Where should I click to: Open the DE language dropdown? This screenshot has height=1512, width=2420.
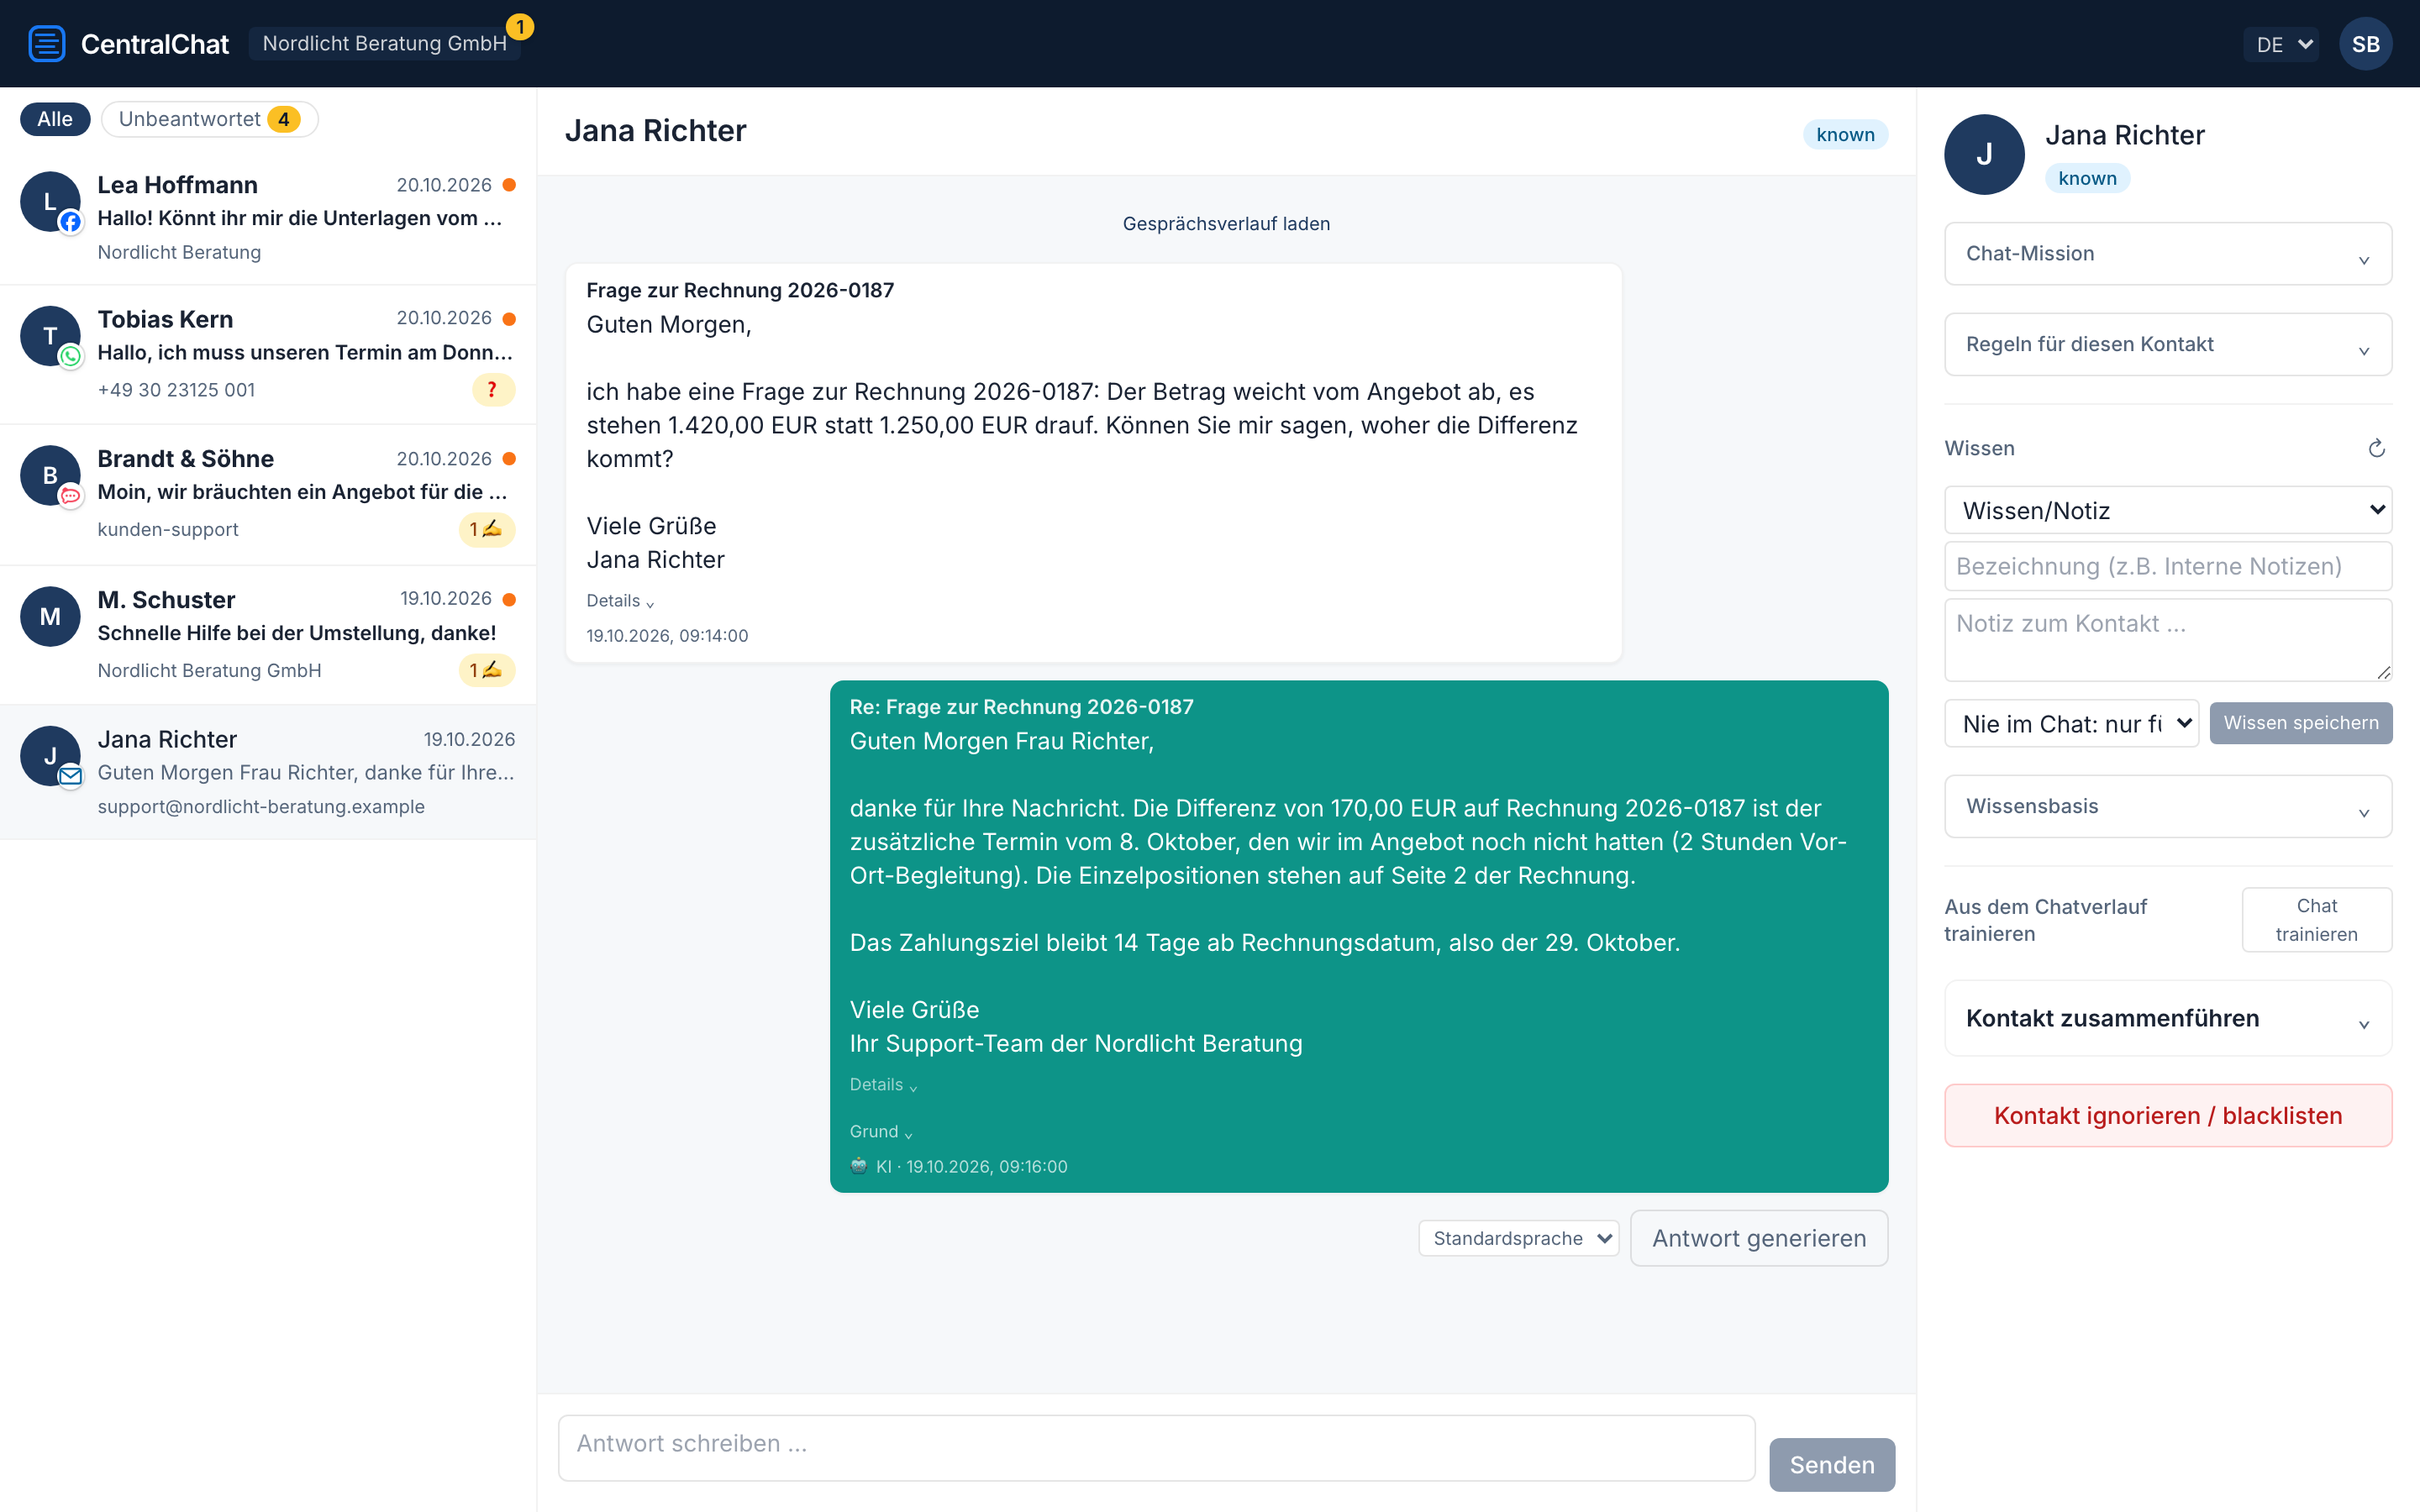[2281, 44]
